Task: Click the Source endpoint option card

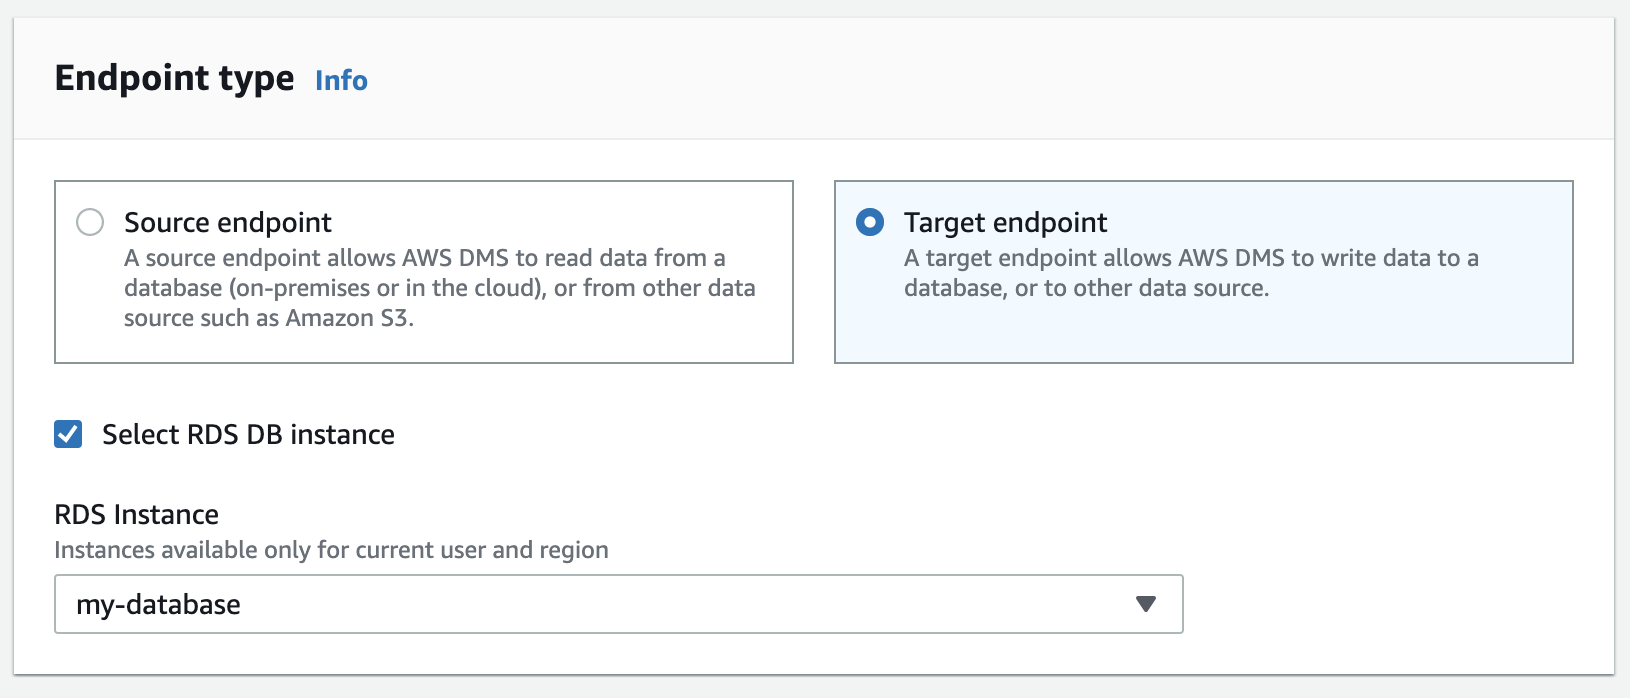Action: [x=423, y=270]
